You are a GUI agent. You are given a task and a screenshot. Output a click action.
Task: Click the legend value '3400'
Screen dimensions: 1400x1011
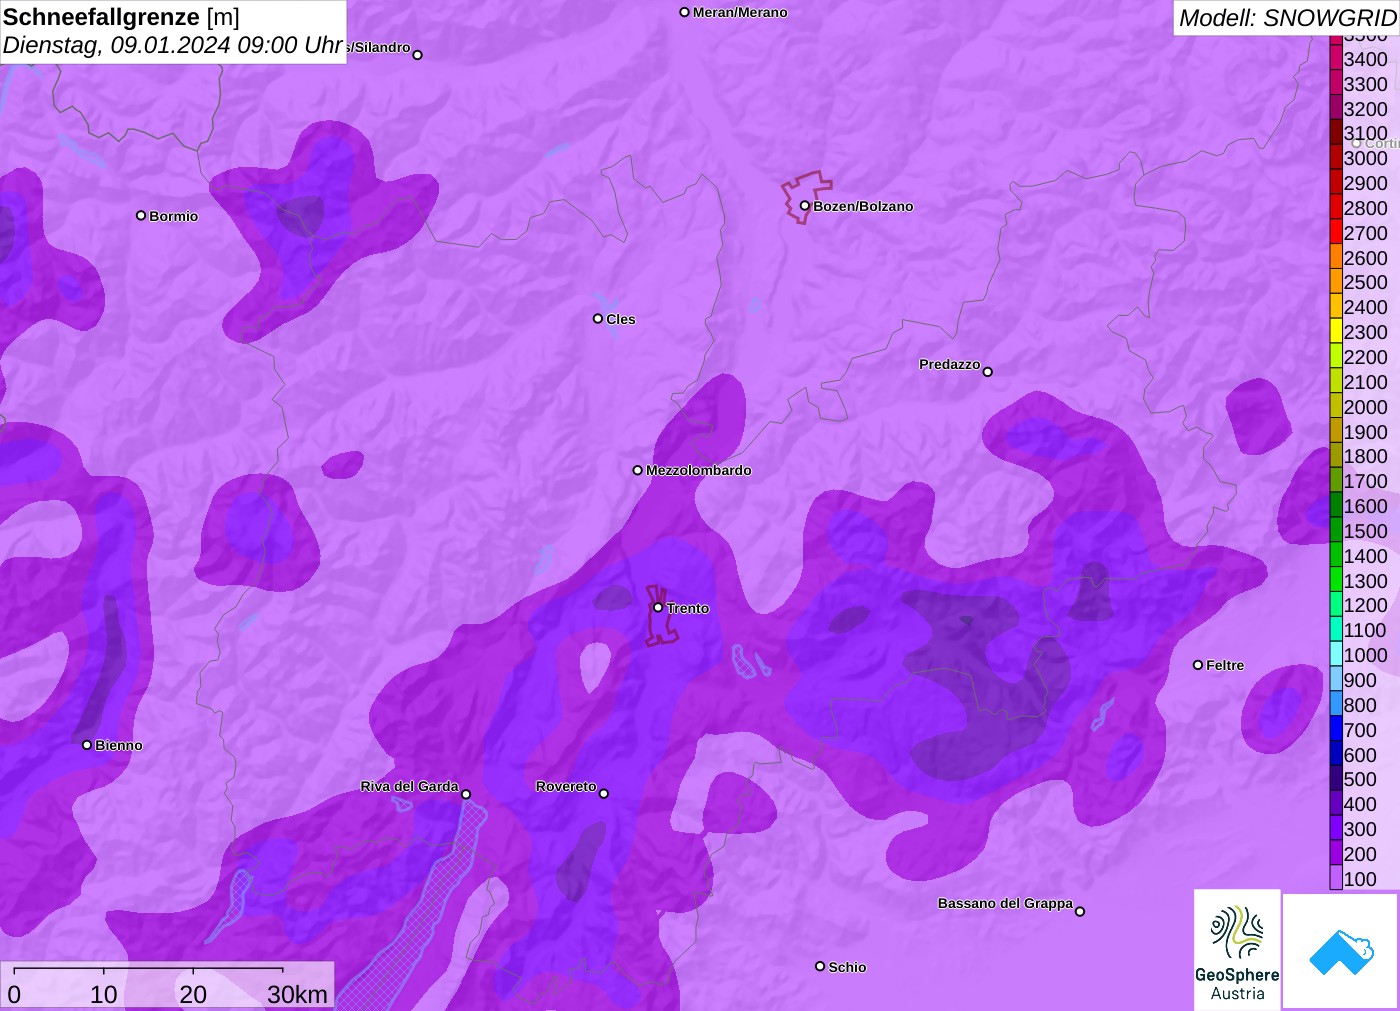(x=1366, y=59)
